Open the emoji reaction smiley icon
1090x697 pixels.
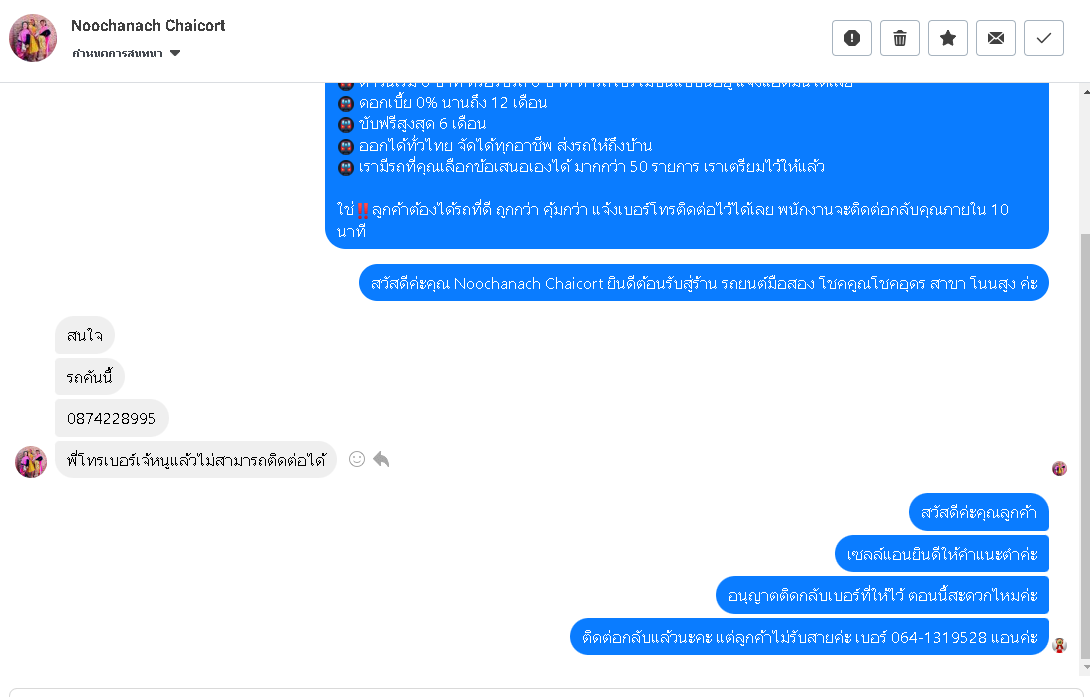point(357,459)
